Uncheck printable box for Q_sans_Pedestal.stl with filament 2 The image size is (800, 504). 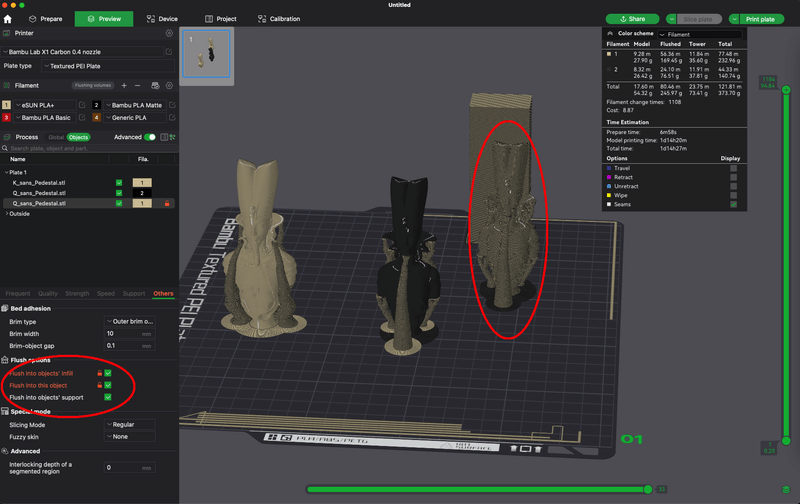pos(119,193)
